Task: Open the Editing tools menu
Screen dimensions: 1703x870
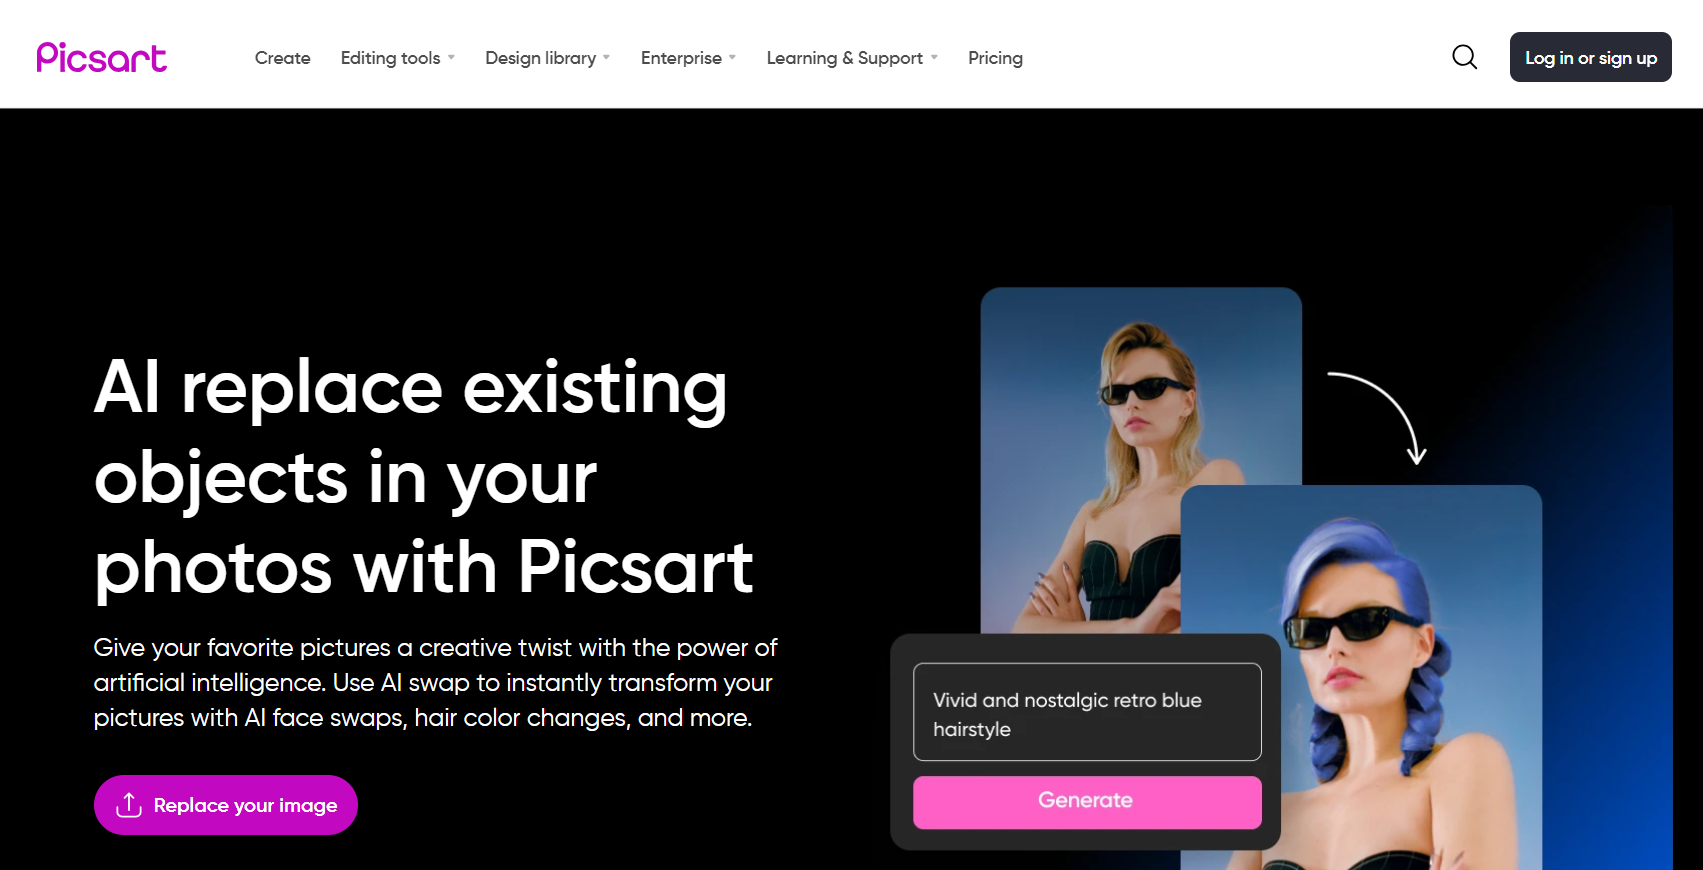Action: coord(390,58)
